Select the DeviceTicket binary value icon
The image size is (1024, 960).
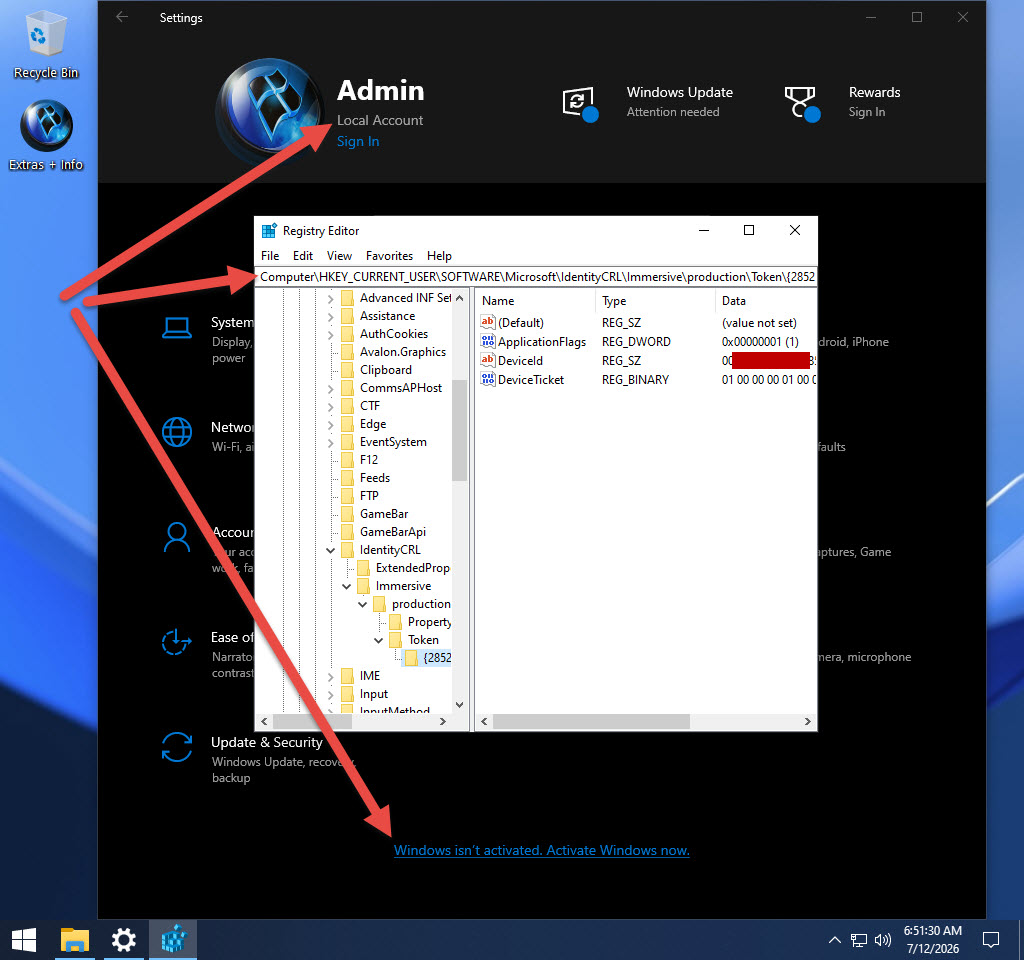click(487, 379)
